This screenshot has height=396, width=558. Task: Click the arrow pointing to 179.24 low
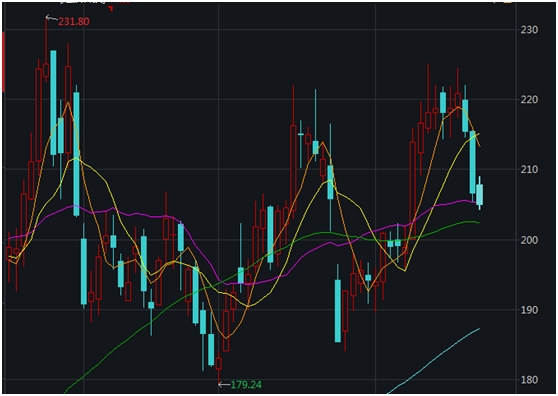coord(224,385)
